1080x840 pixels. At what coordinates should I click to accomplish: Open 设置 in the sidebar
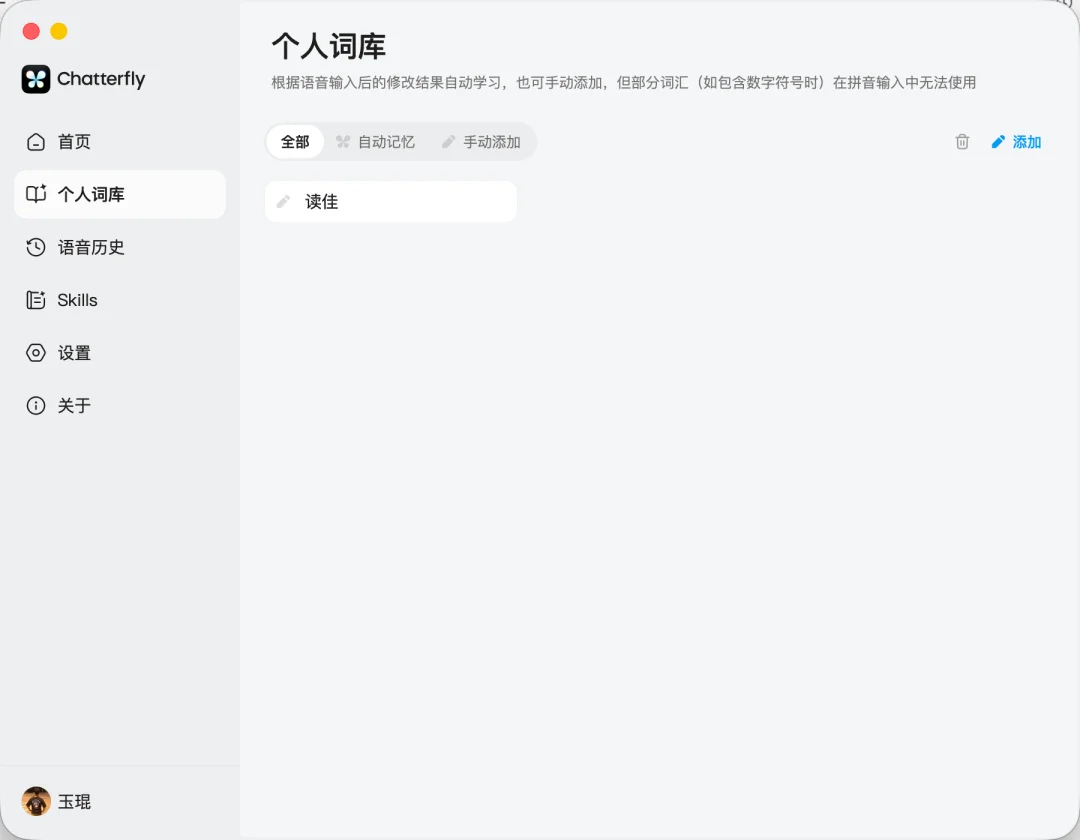tap(120, 353)
